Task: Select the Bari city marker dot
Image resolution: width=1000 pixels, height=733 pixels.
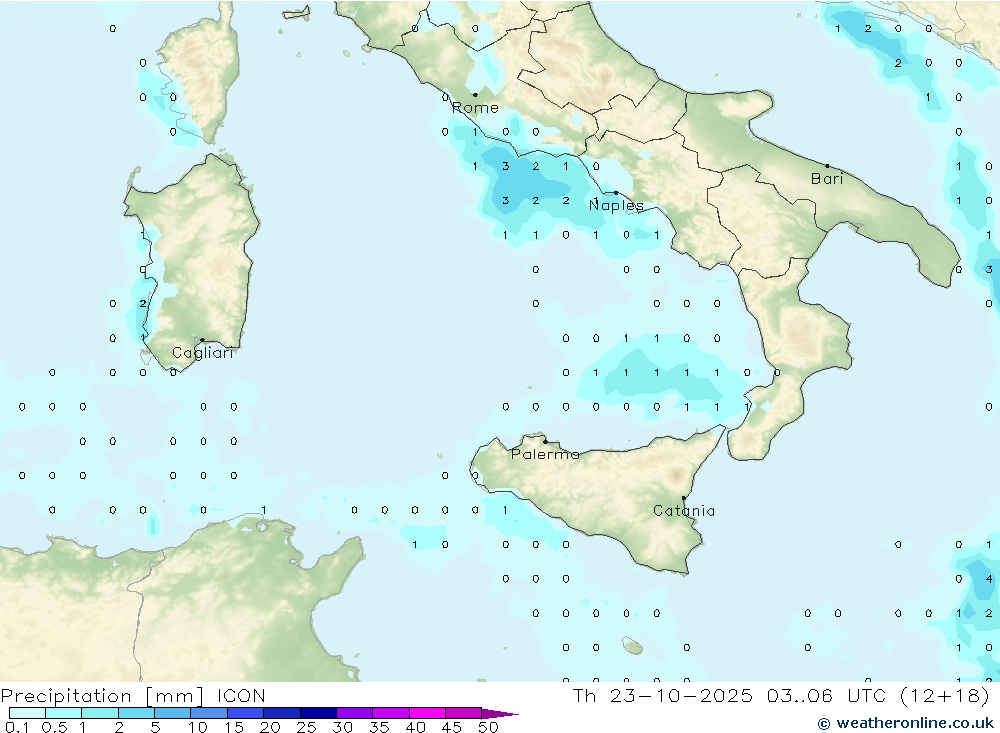Action: (x=827, y=166)
